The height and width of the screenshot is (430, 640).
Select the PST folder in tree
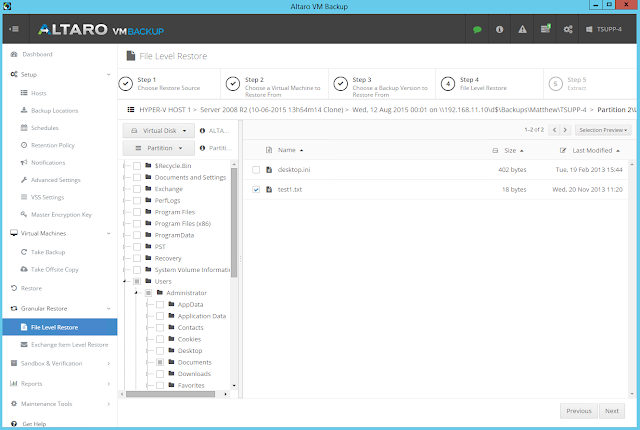point(160,246)
